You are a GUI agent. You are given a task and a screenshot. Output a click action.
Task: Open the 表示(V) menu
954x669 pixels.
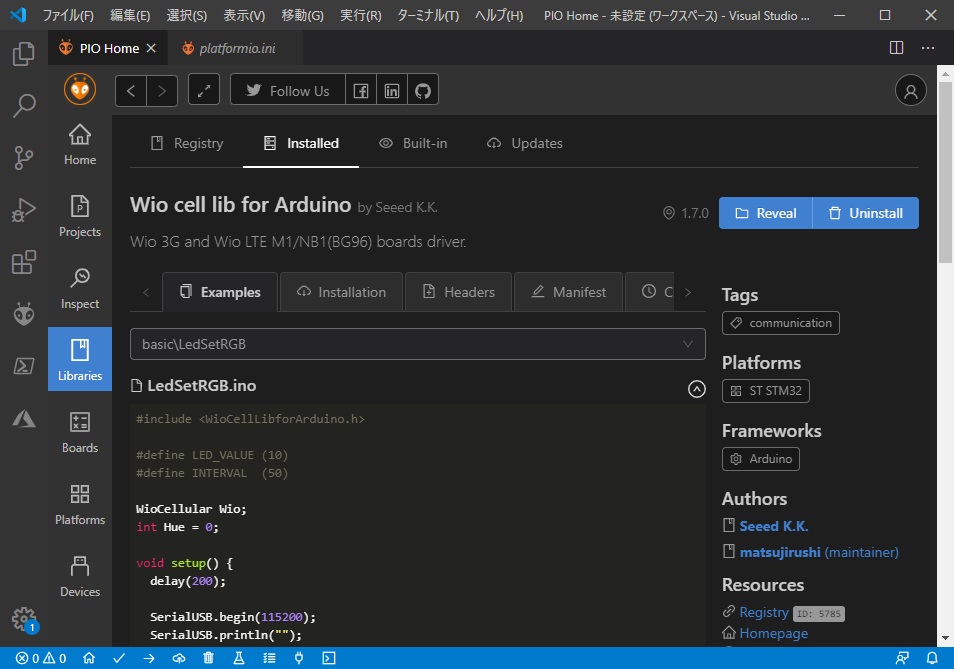pos(244,15)
